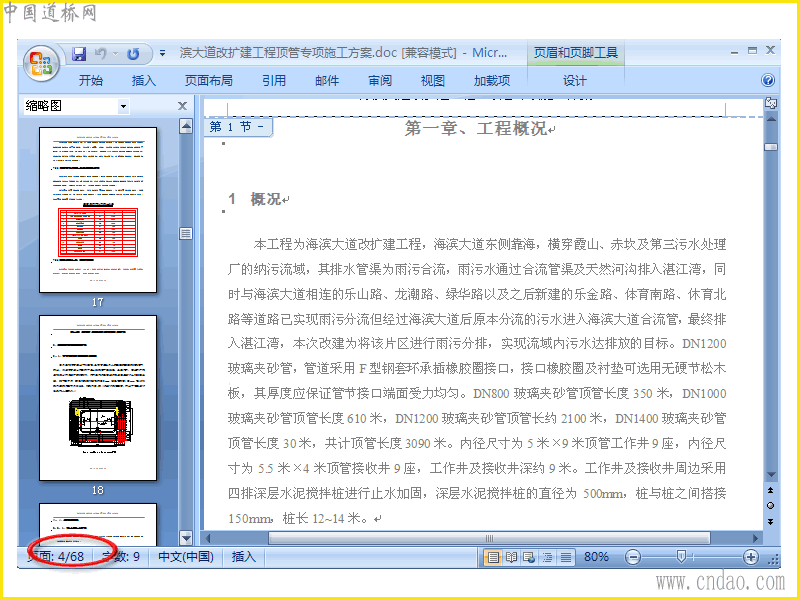Select the 邮件 ribbon tab
800x600 pixels.
327,81
